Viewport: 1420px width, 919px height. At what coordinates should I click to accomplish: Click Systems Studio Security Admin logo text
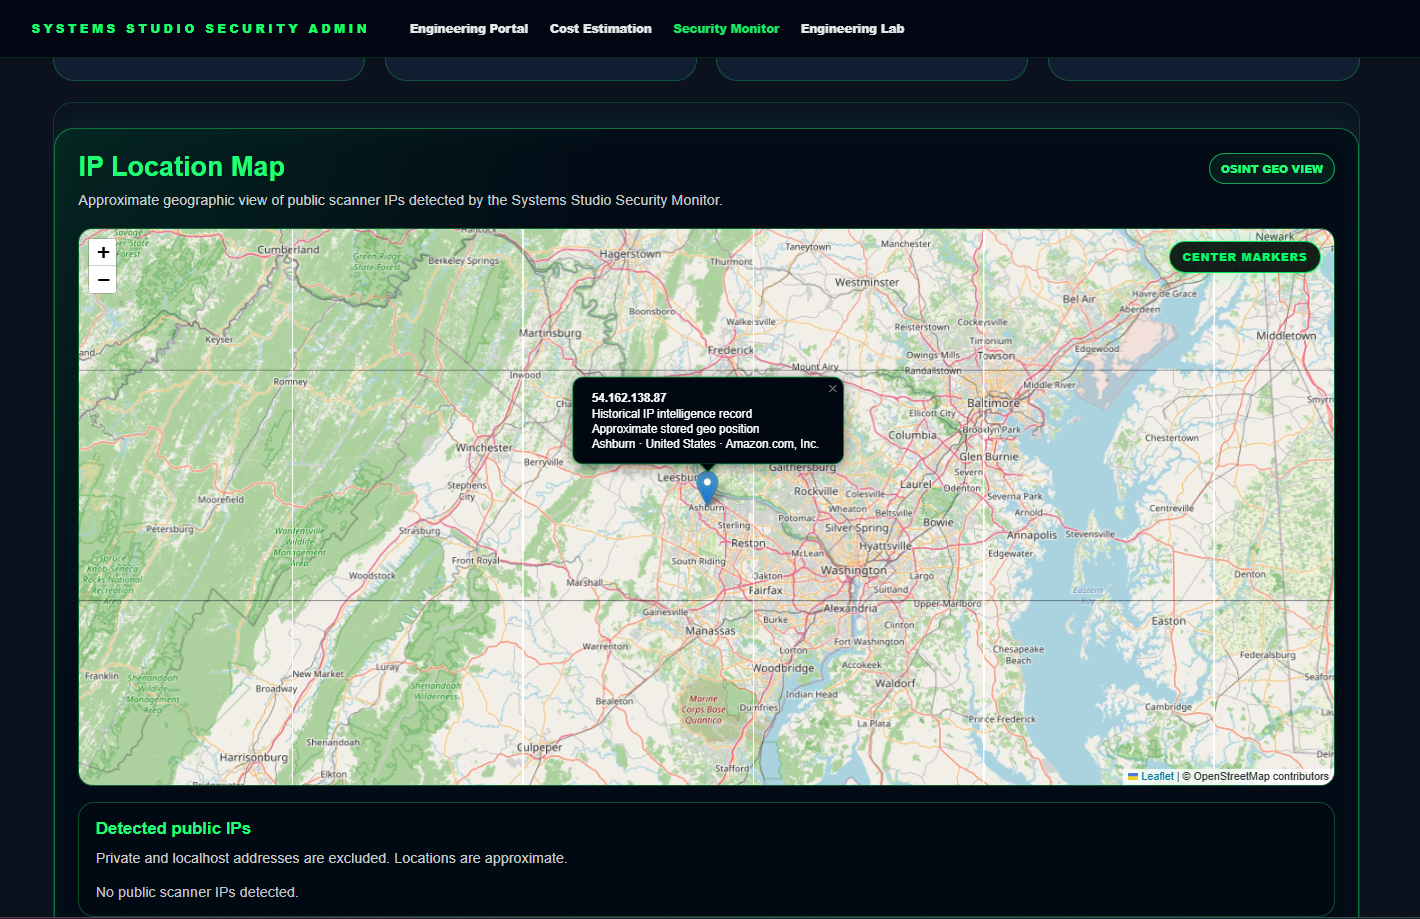(x=200, y=29)
